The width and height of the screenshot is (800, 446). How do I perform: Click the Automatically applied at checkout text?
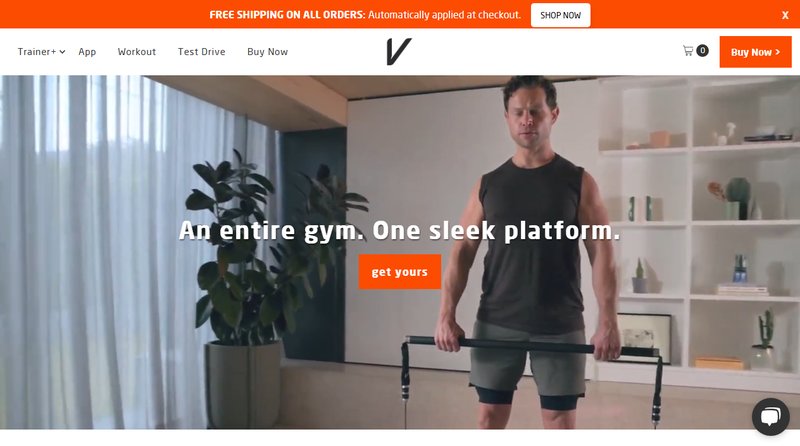[x=444, y=15]
